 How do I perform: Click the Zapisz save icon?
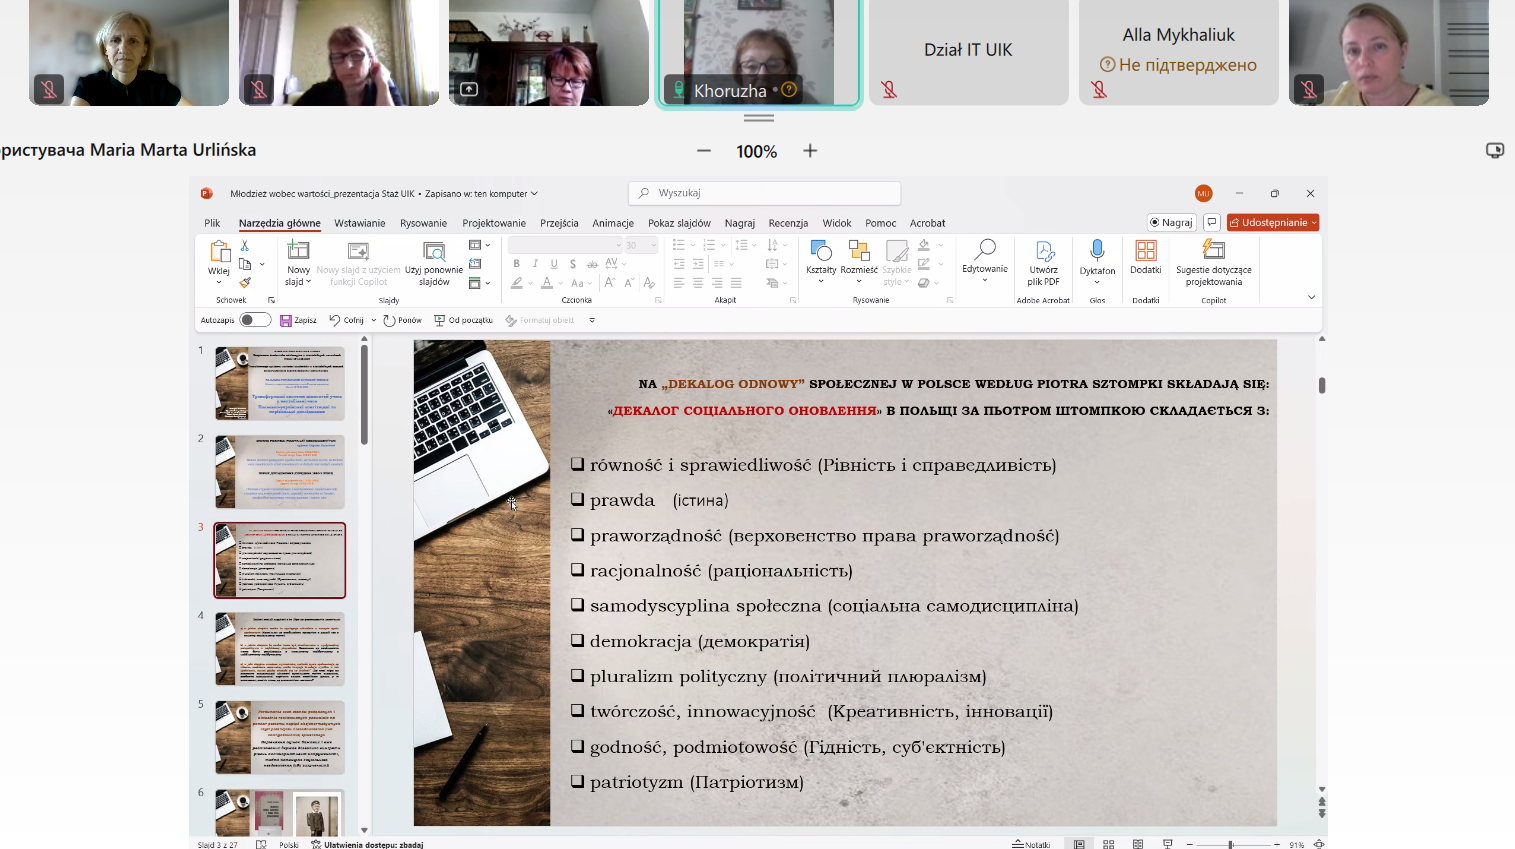[286, 321]
